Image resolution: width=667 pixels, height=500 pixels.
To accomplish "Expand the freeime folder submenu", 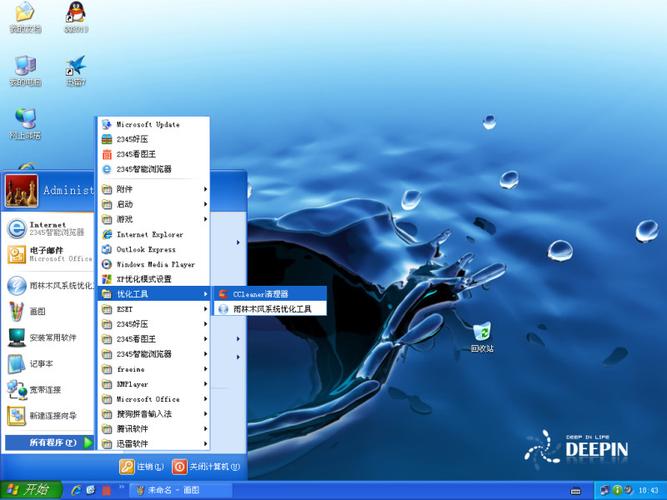I will [x=154, y=369].
